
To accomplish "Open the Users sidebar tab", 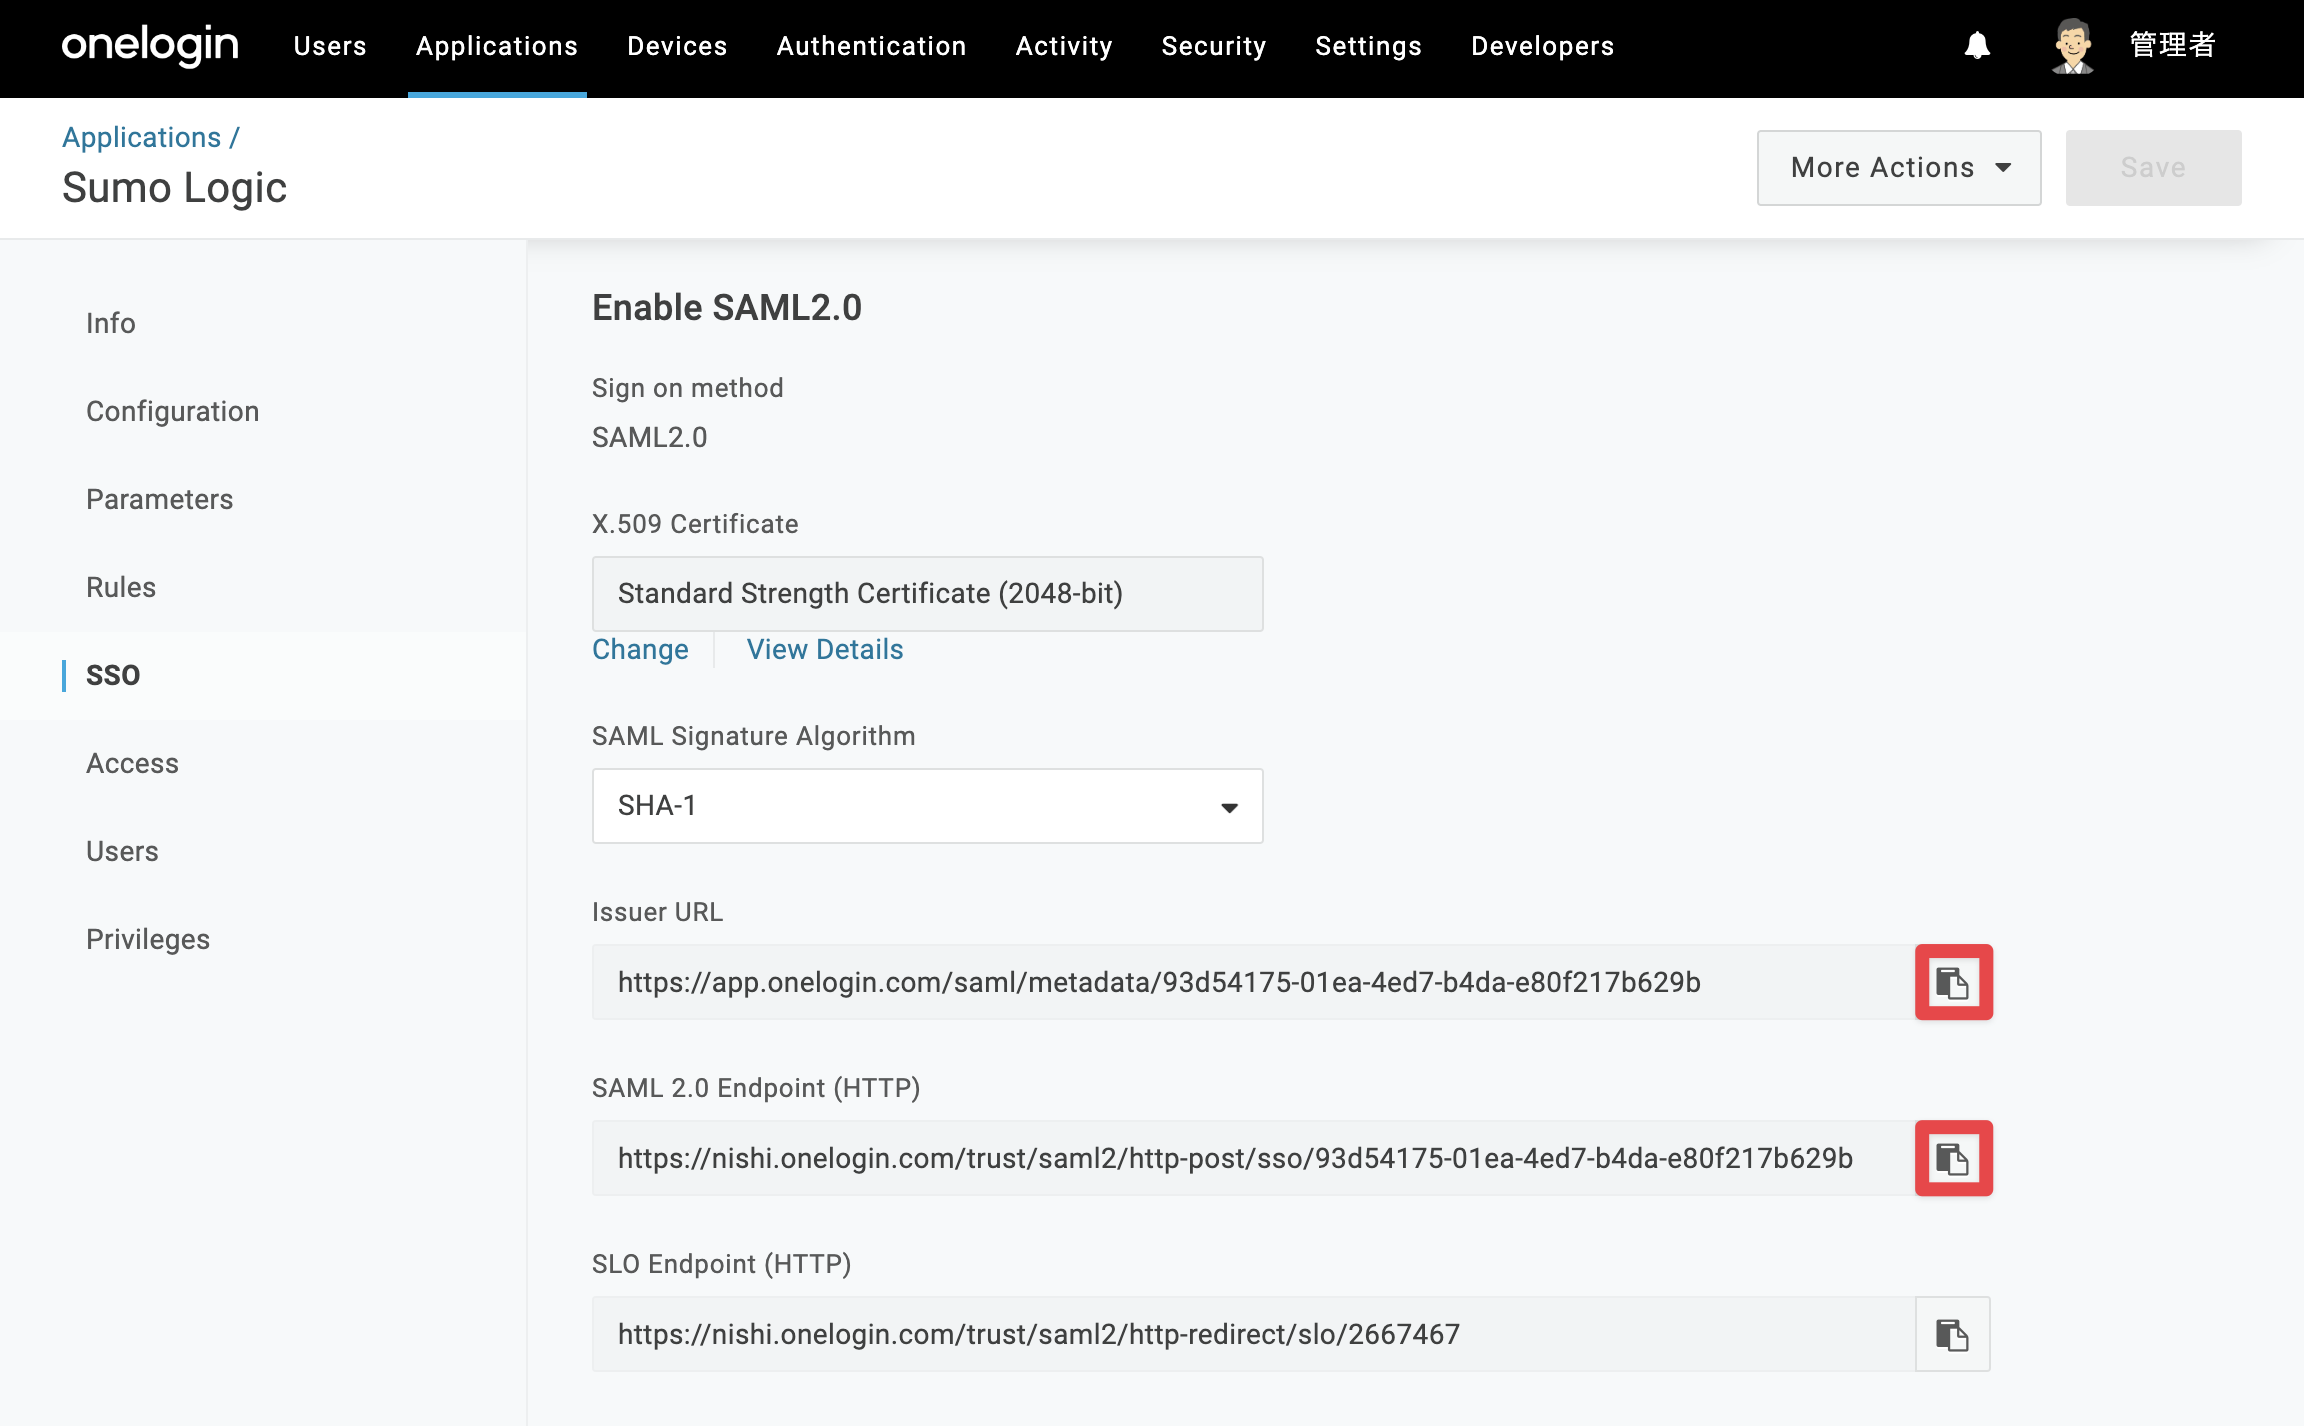I will (x=123, y=851).
